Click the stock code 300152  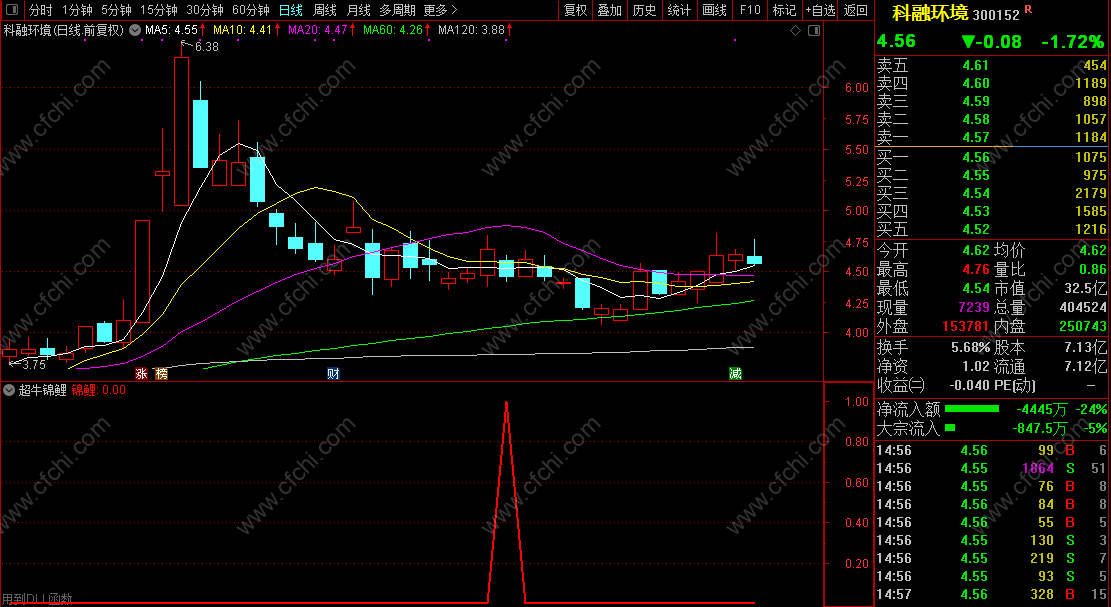pyautogui.click(x=996, y=15)
